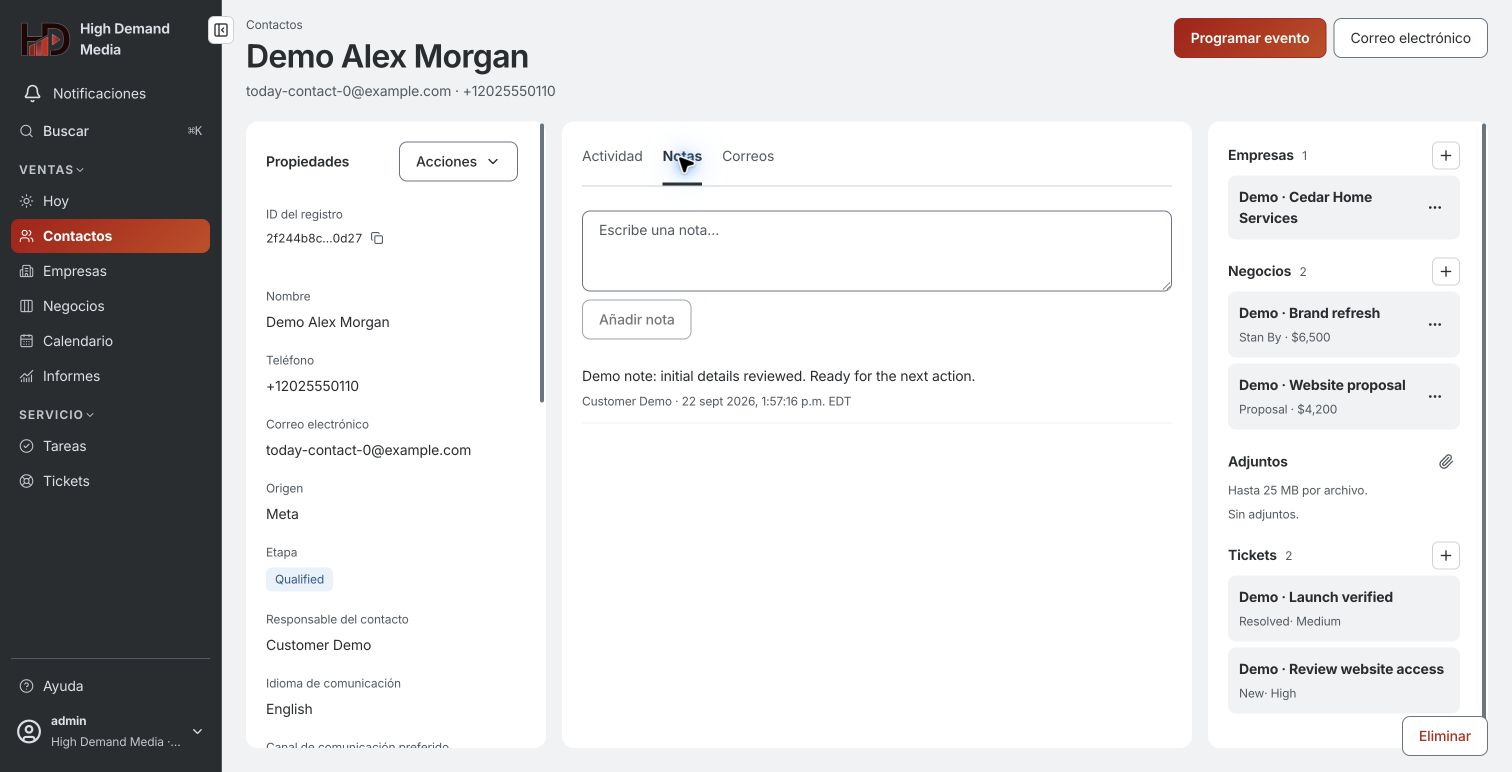This screenshot has width=1512, height=772.
Task: Open the Acciones dropdown
Action: tap(458, 161)
